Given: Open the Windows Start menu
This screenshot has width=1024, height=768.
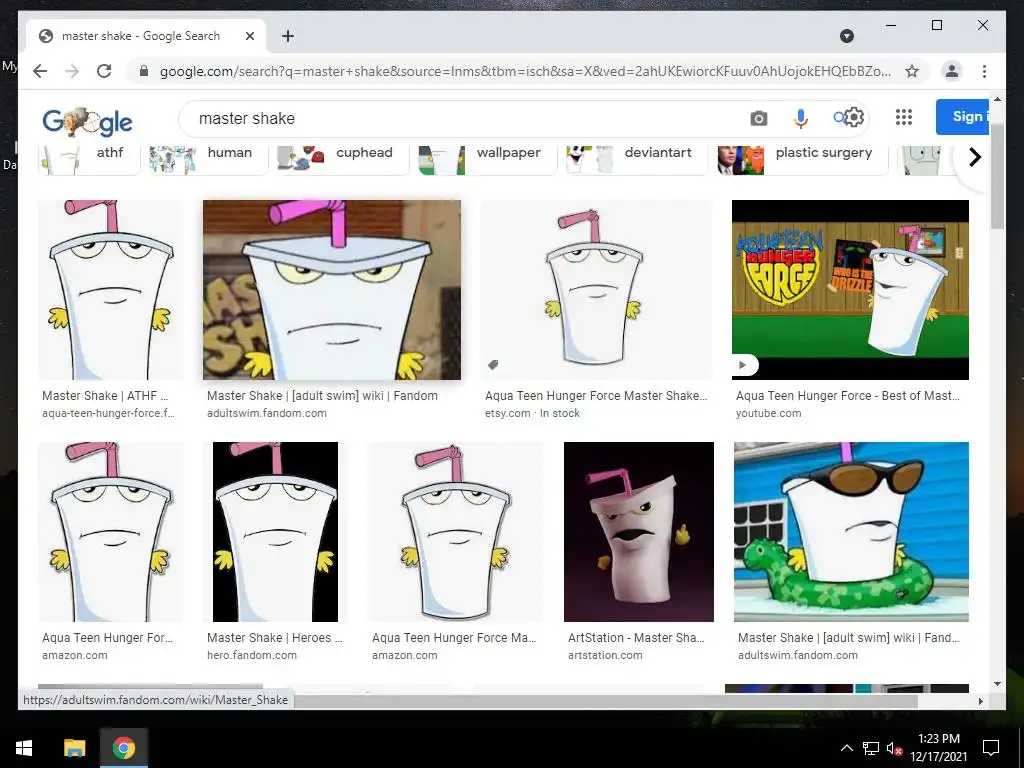Looking at the screenshot, I should pyautogui.click(x=24, y=748).
